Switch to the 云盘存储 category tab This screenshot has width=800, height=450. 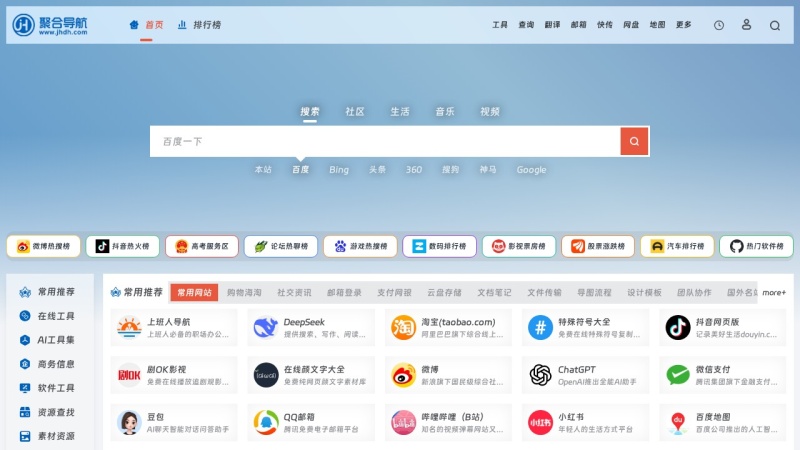click(x=444, y=292)
